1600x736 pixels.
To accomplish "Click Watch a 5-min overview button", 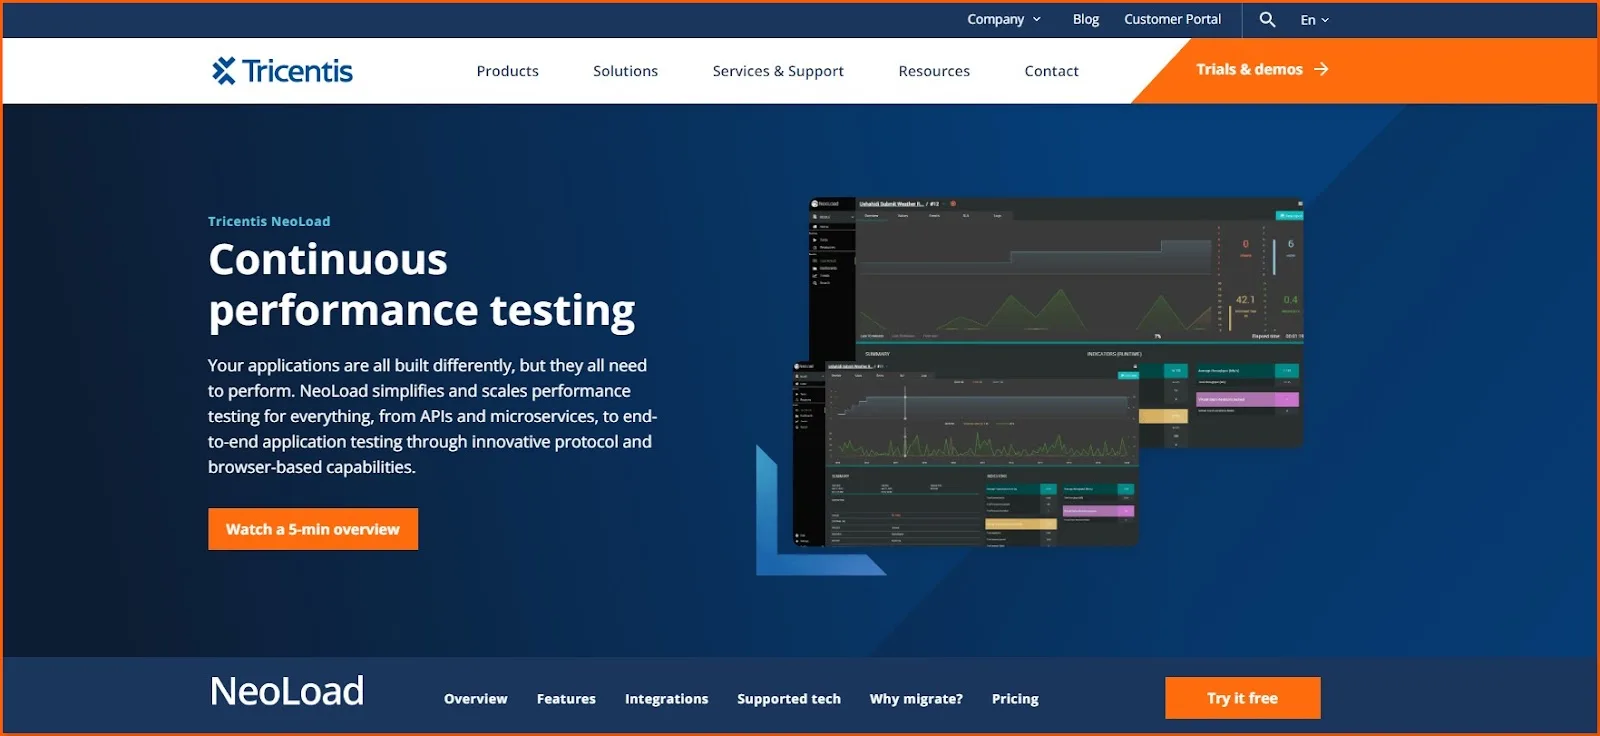I will pos(313,529).
